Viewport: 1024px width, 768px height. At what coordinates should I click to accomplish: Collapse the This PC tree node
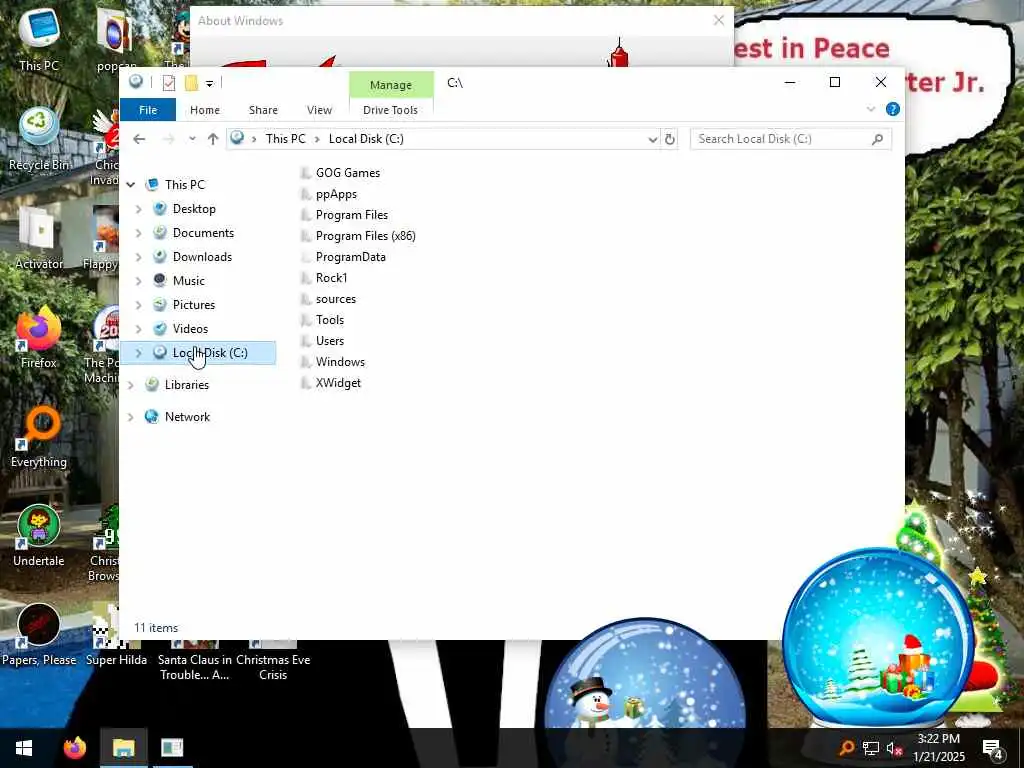pyautogui.click(x=131, y=185)
